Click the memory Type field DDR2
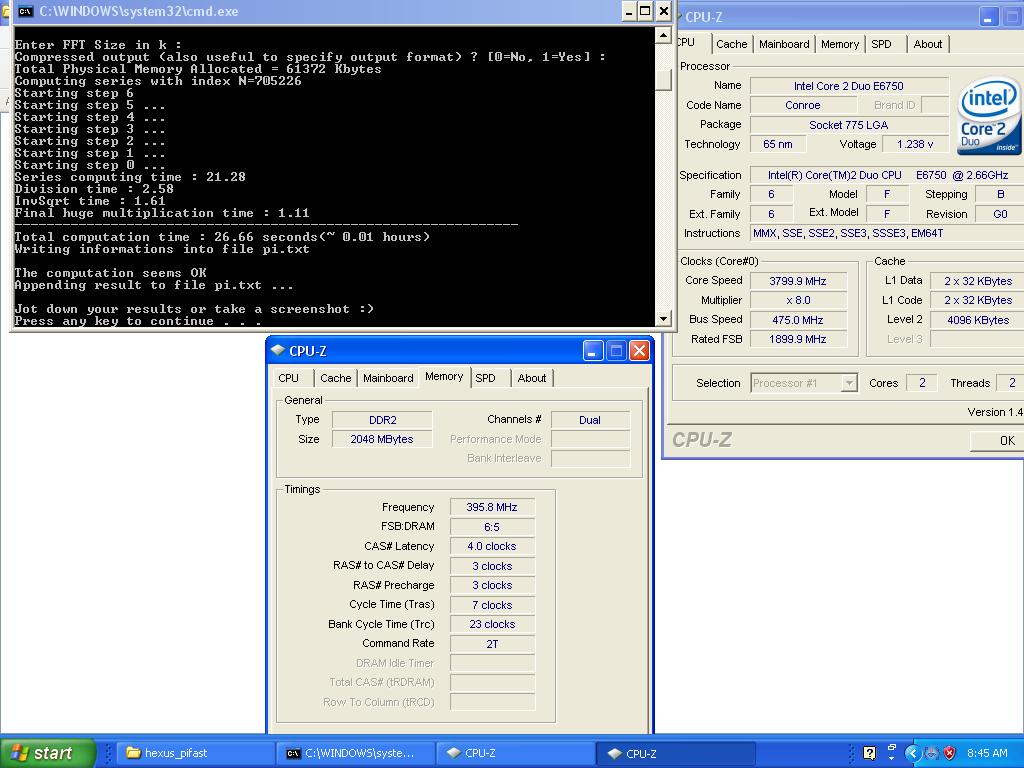 [382, 420]
